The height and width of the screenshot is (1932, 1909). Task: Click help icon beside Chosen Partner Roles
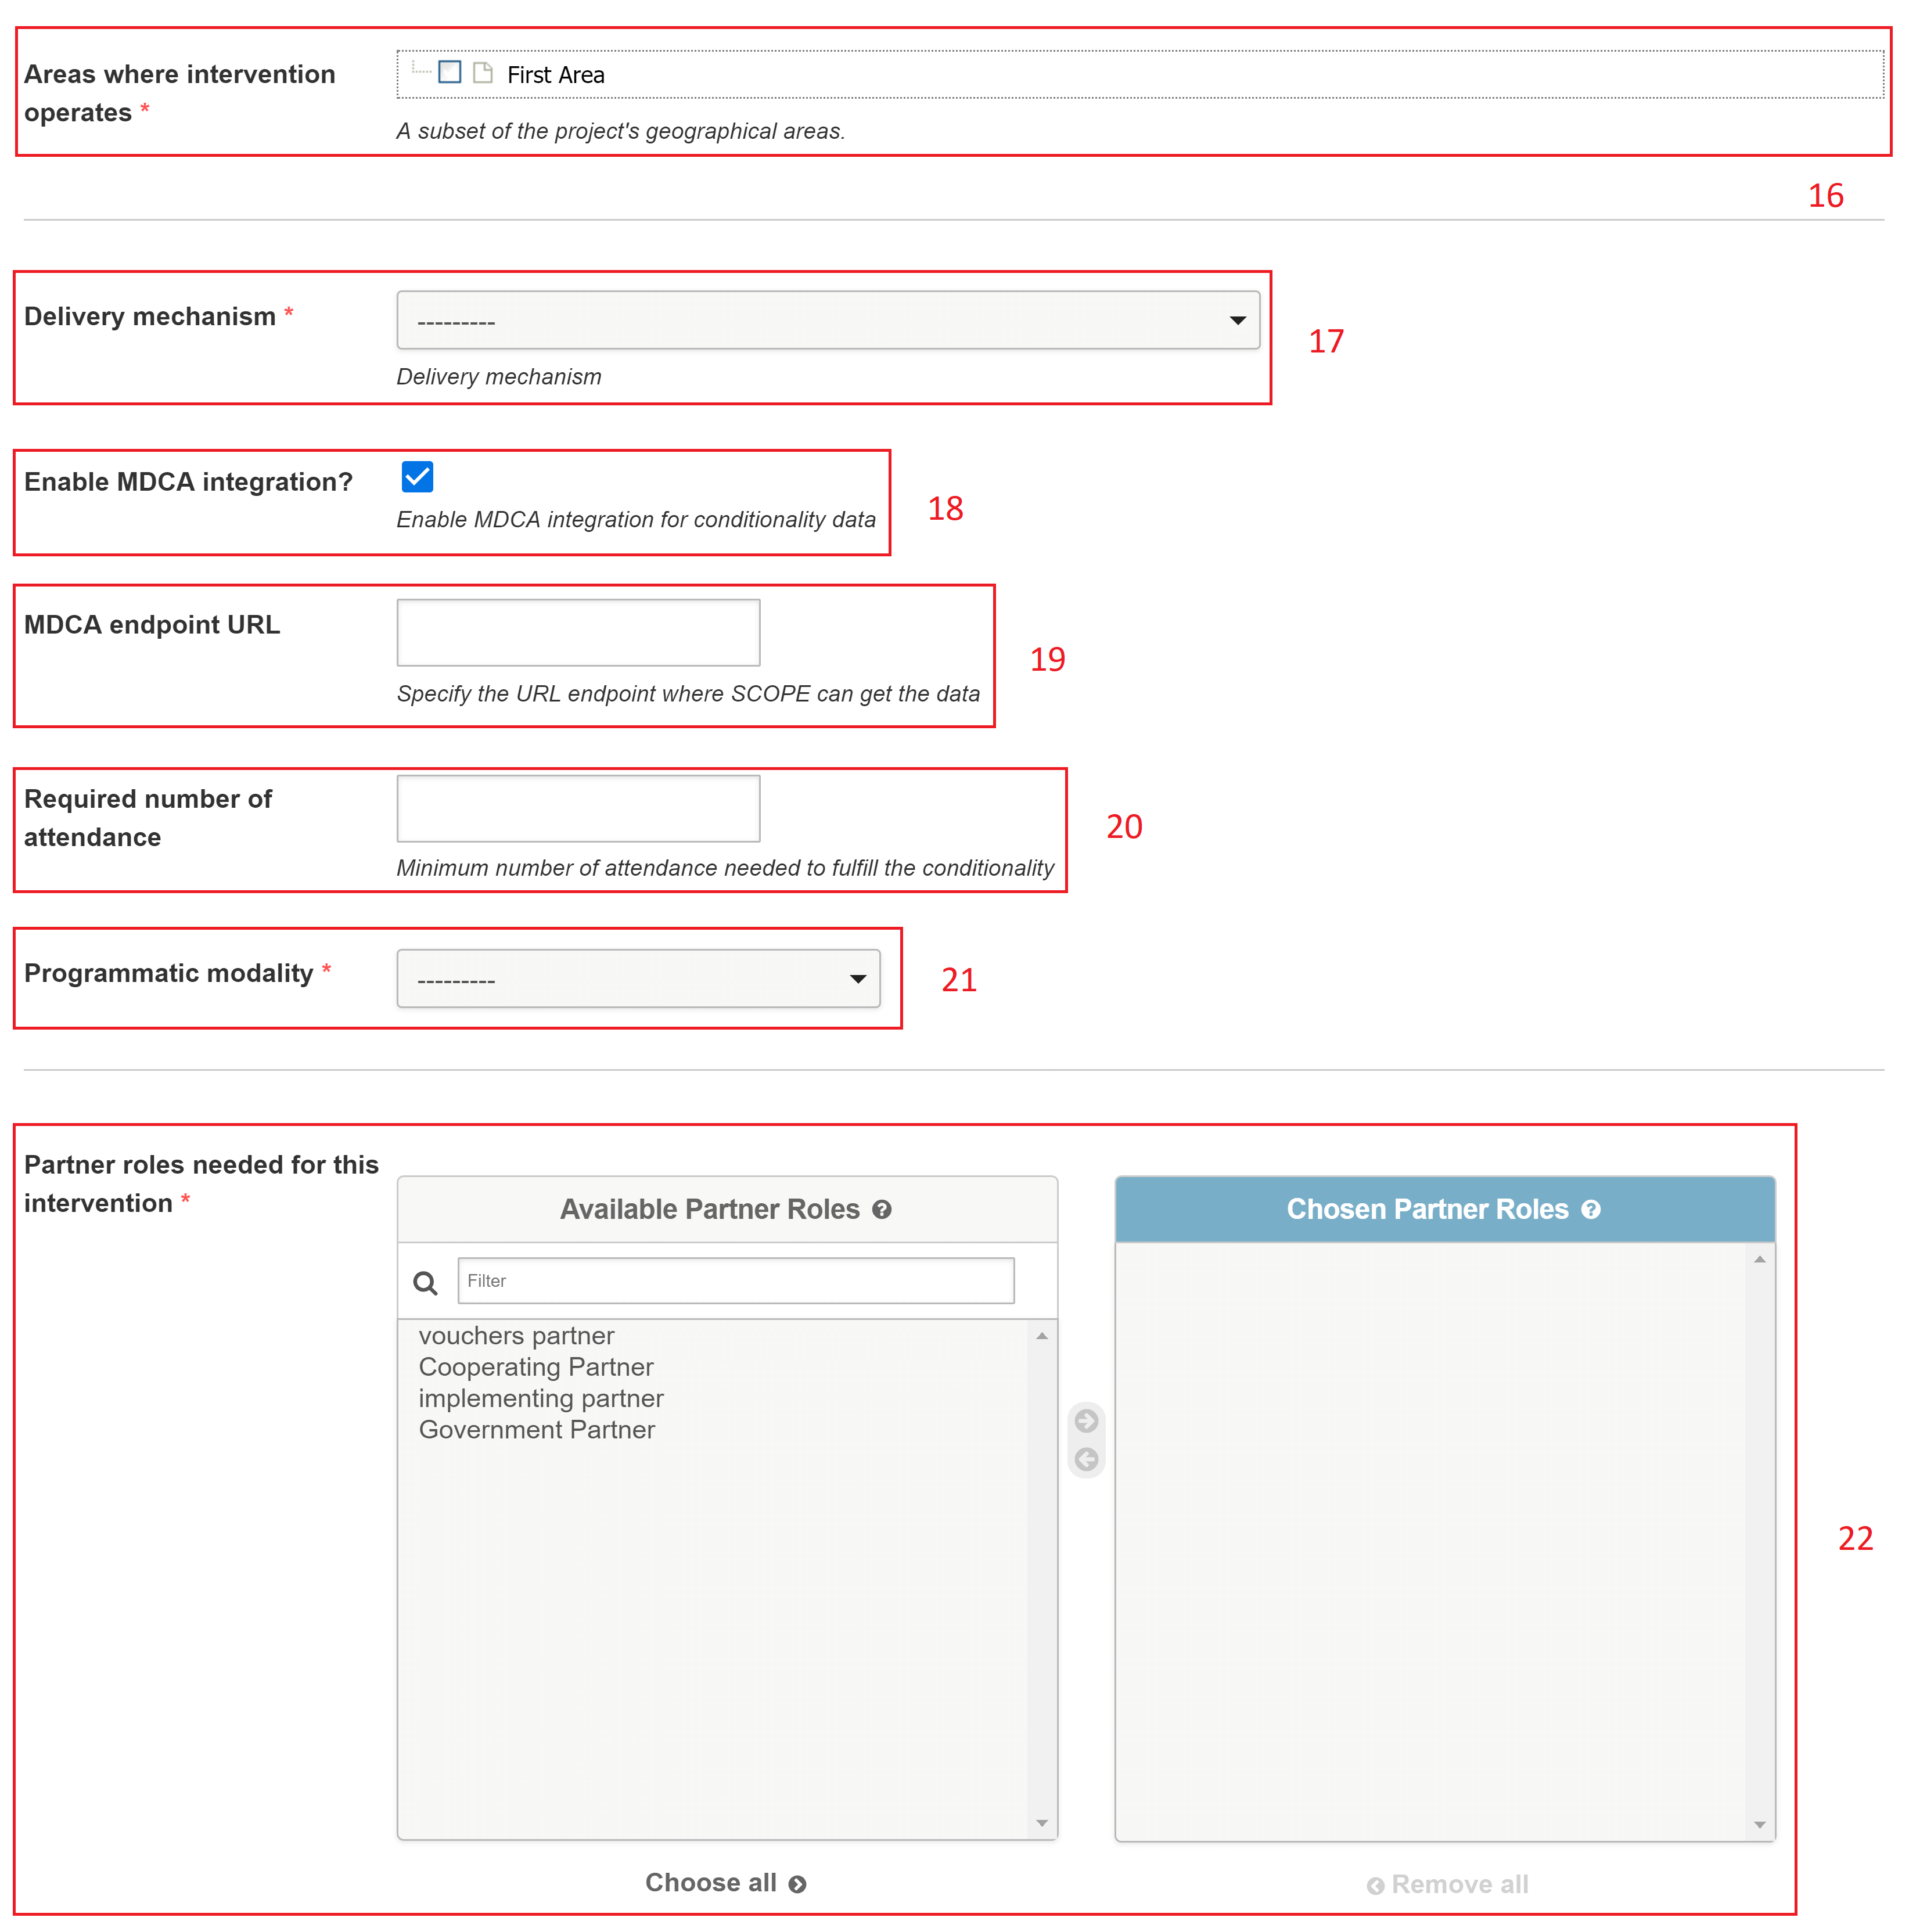coord(1590,1209)
